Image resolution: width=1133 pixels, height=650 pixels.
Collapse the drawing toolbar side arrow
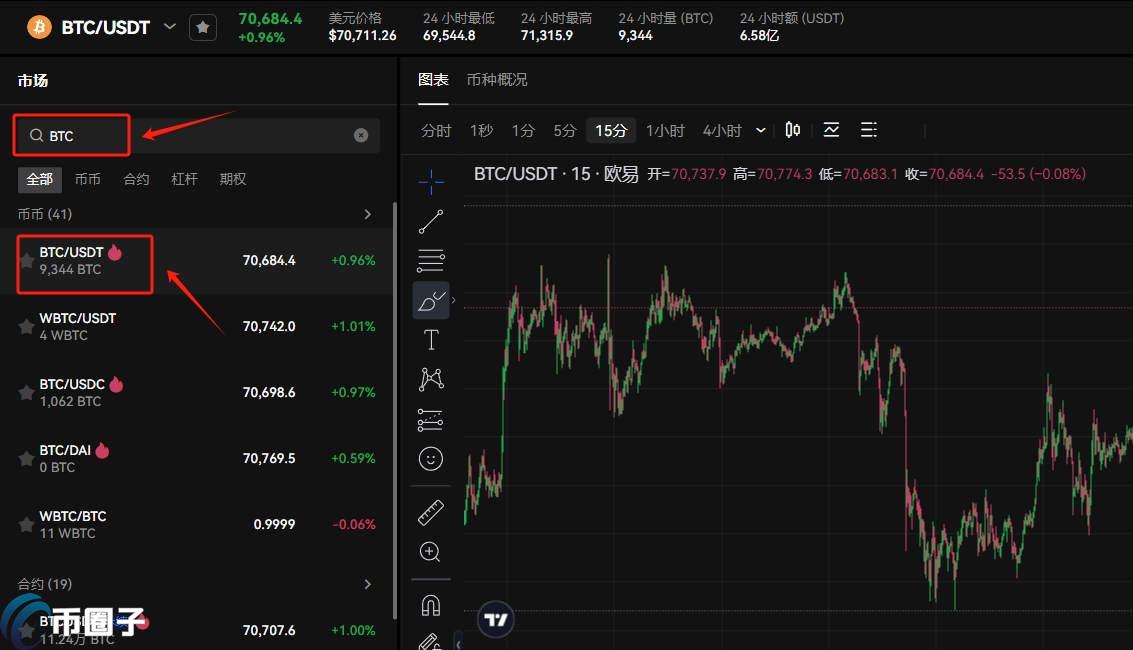(x=457, y=643)
